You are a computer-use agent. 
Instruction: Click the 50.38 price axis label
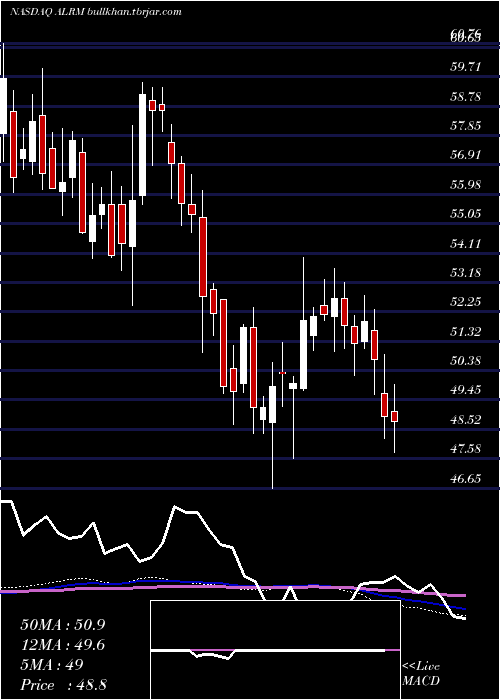(466, 360)
